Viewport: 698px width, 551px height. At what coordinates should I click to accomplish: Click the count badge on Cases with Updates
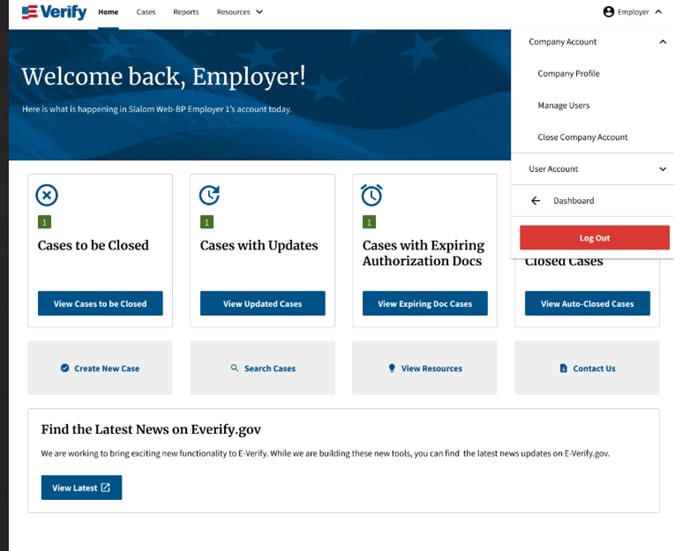207,222
